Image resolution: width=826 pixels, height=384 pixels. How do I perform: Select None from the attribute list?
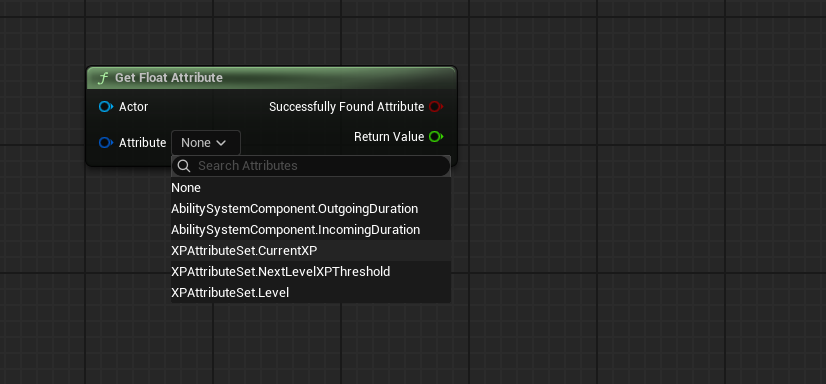point(311,188)
